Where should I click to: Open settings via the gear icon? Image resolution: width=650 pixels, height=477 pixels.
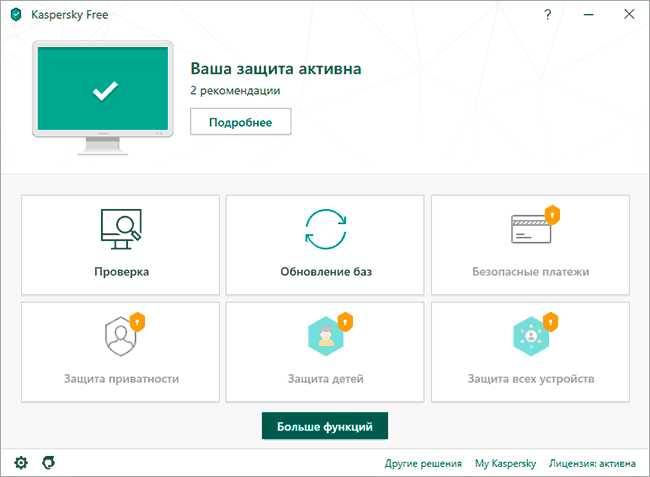click(21, 462)
